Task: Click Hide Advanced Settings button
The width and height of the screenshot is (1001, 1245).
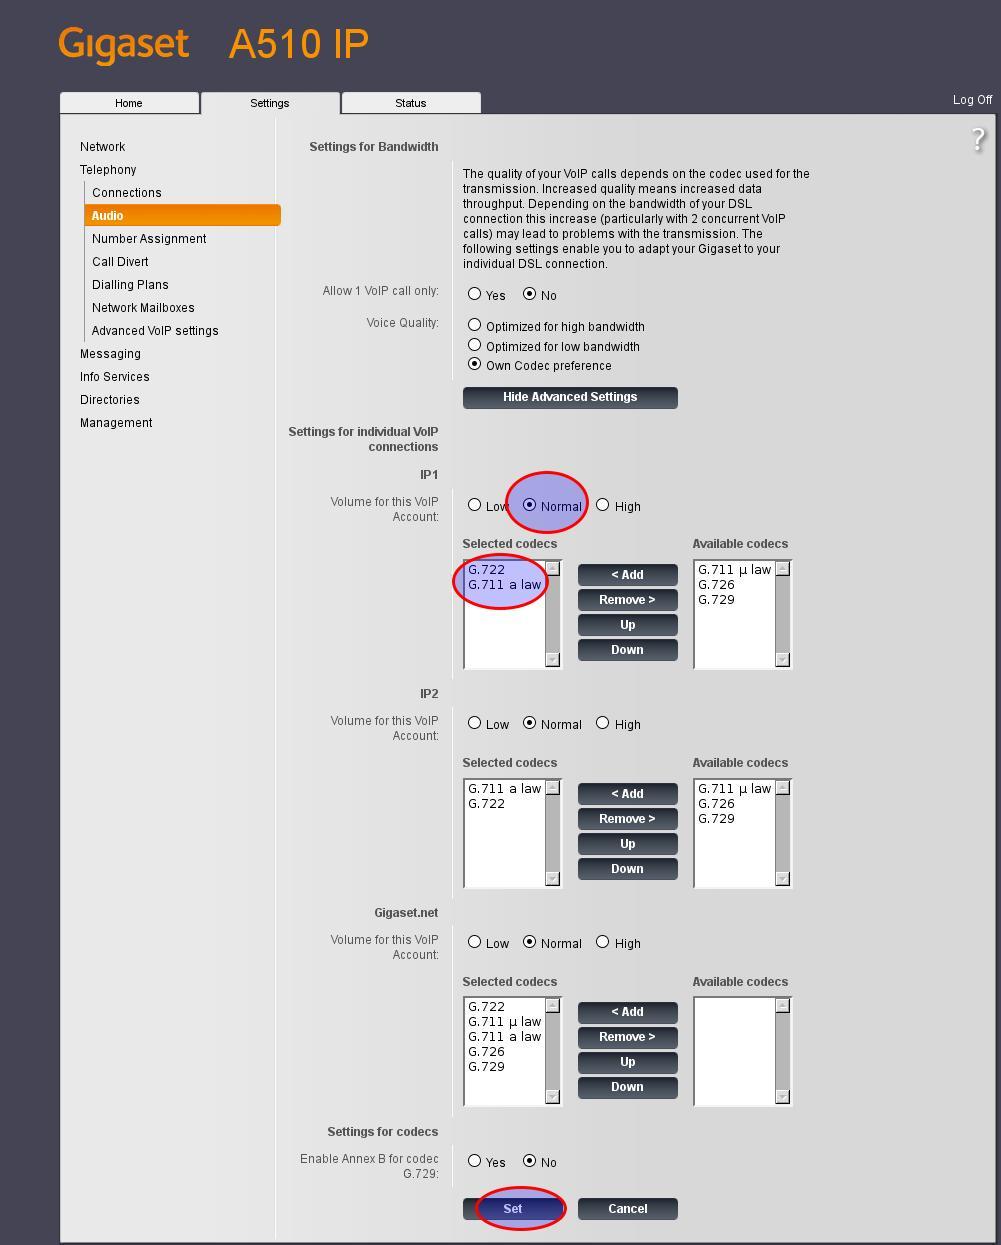Action: 570,397
